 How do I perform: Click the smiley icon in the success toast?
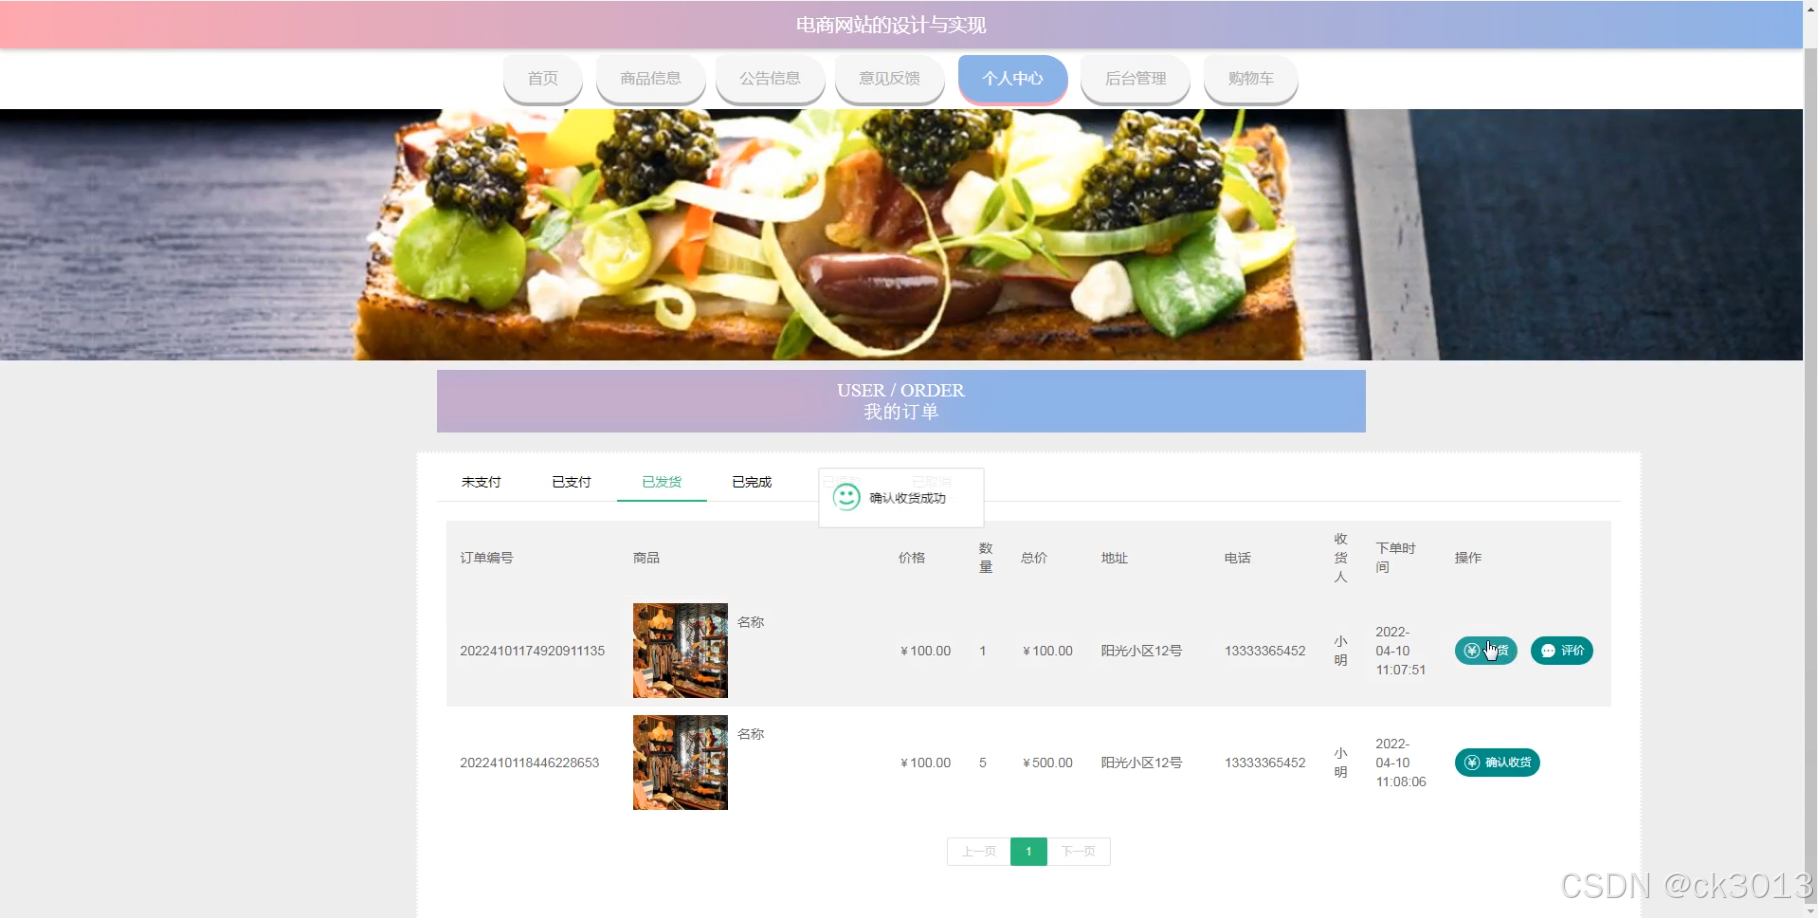click(846, 497)
